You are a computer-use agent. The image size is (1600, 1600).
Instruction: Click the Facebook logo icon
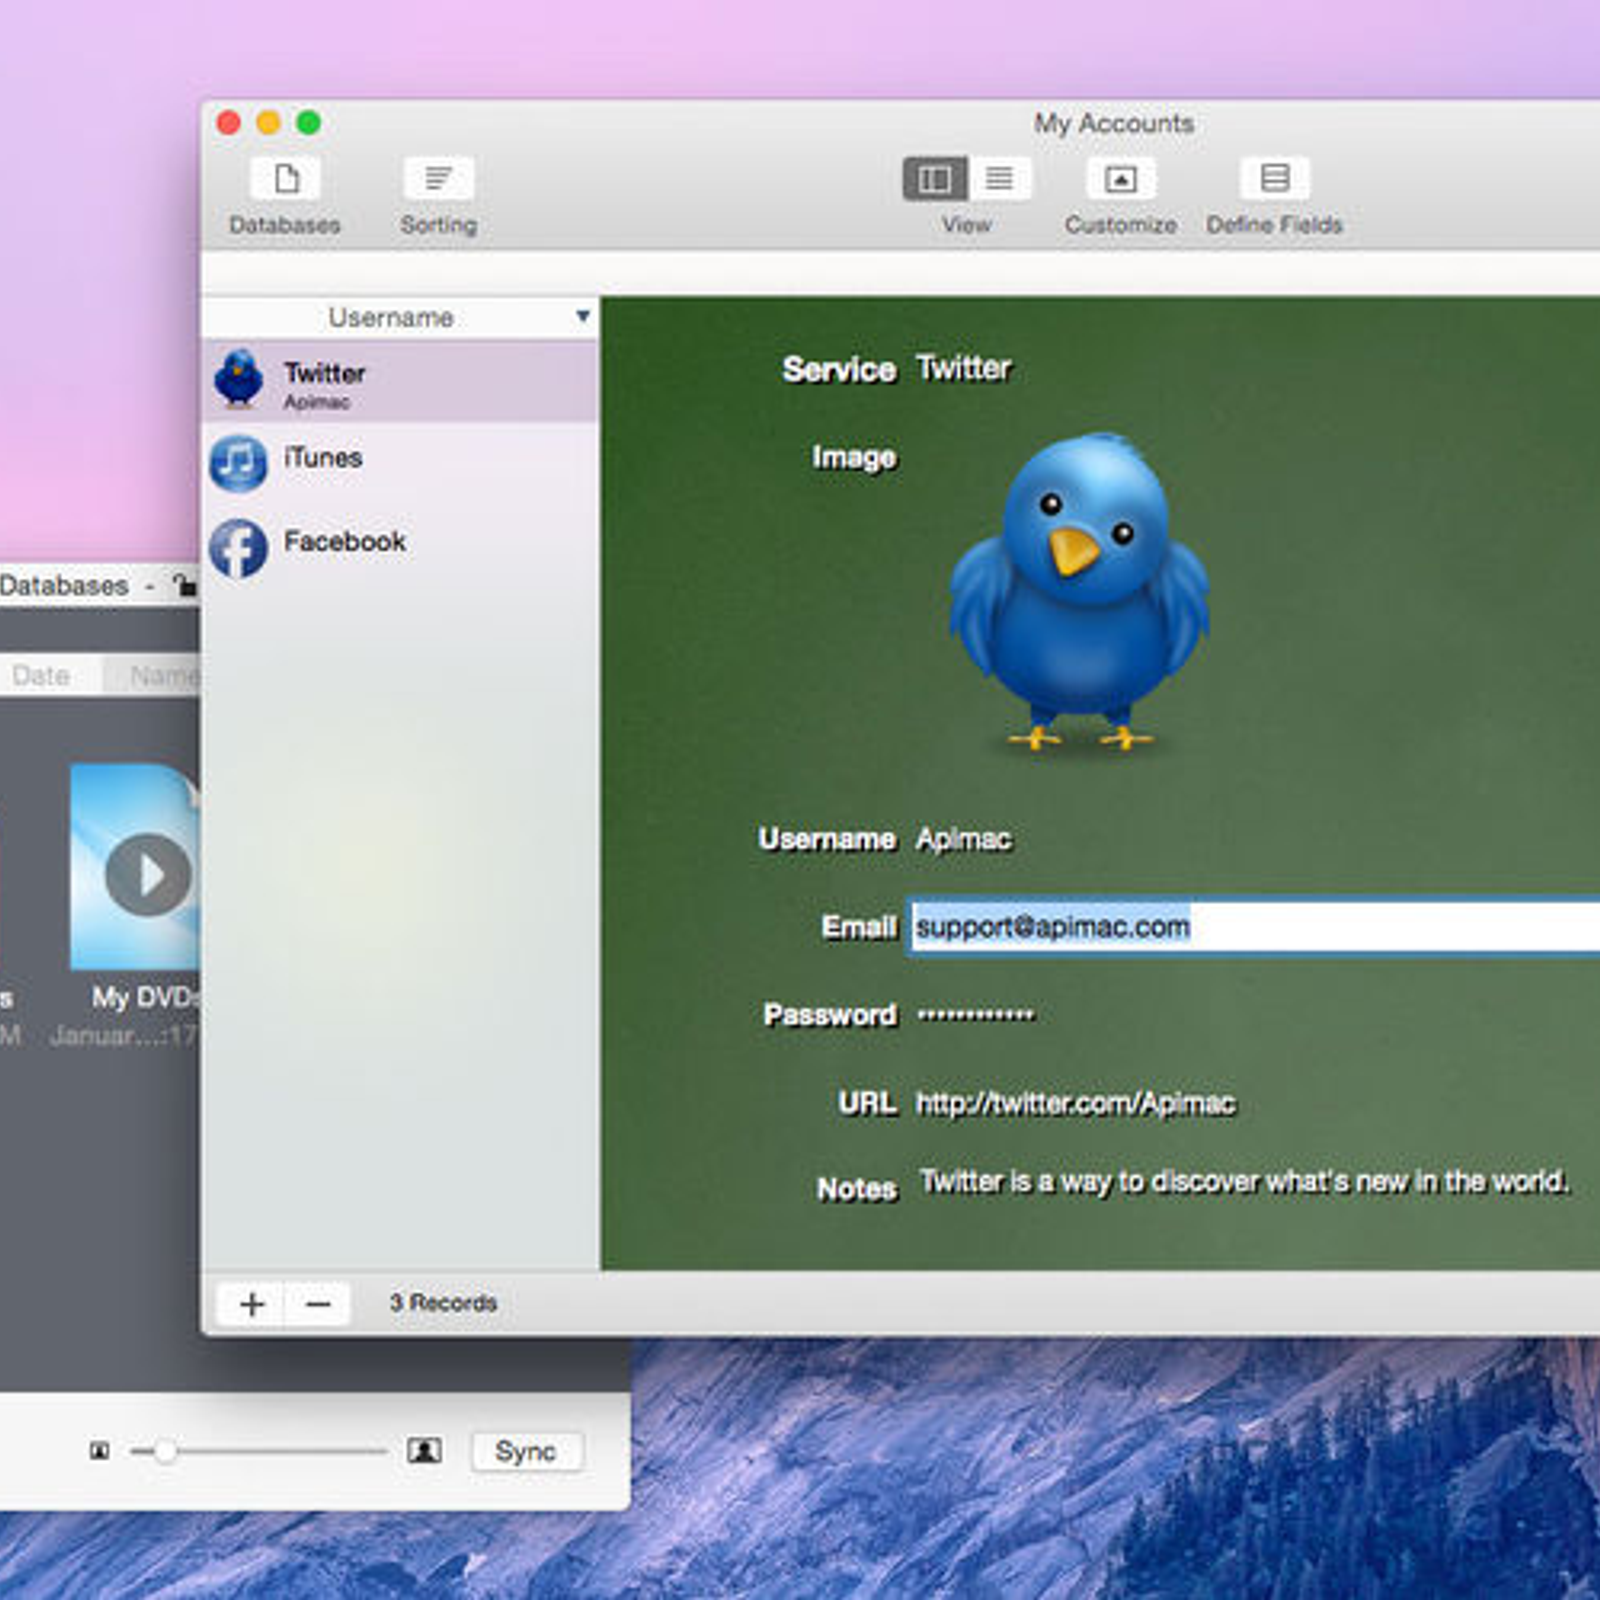(238, 548)
